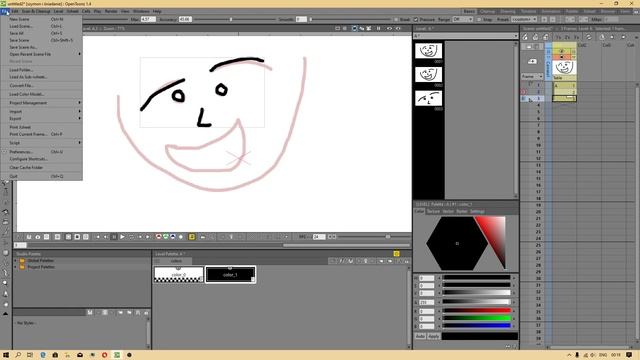640x360 pixels.
Task: Open the Range dropdown
Action: click(x=462, y=20)
